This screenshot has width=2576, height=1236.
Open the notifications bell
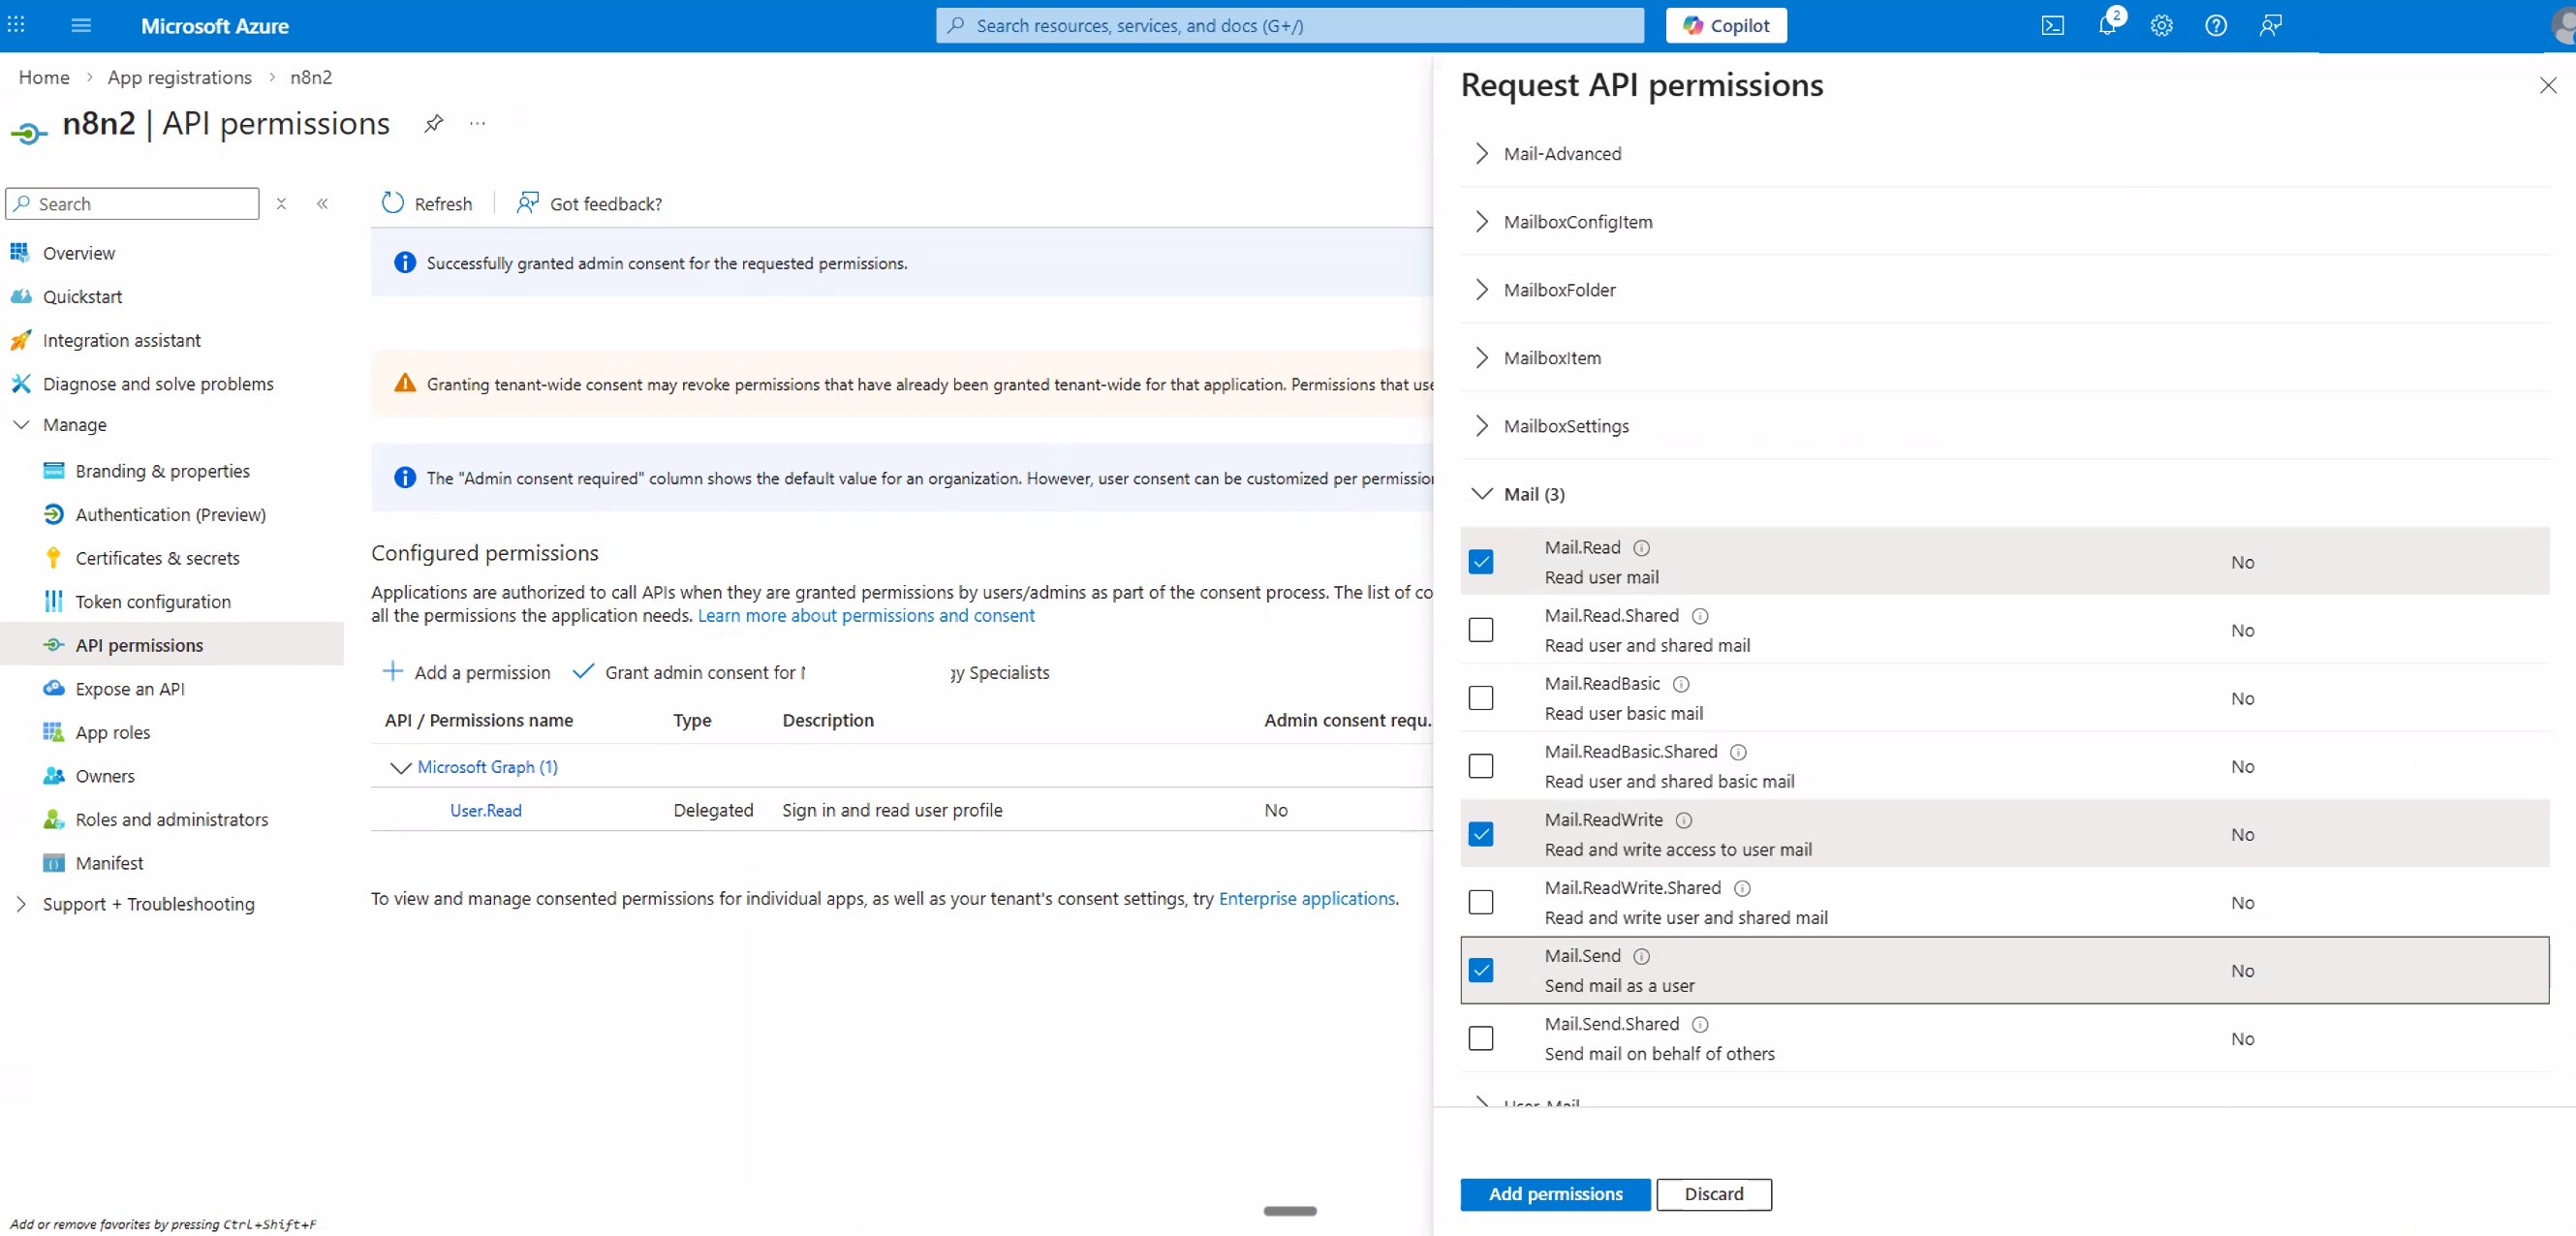coord(2107,25)
